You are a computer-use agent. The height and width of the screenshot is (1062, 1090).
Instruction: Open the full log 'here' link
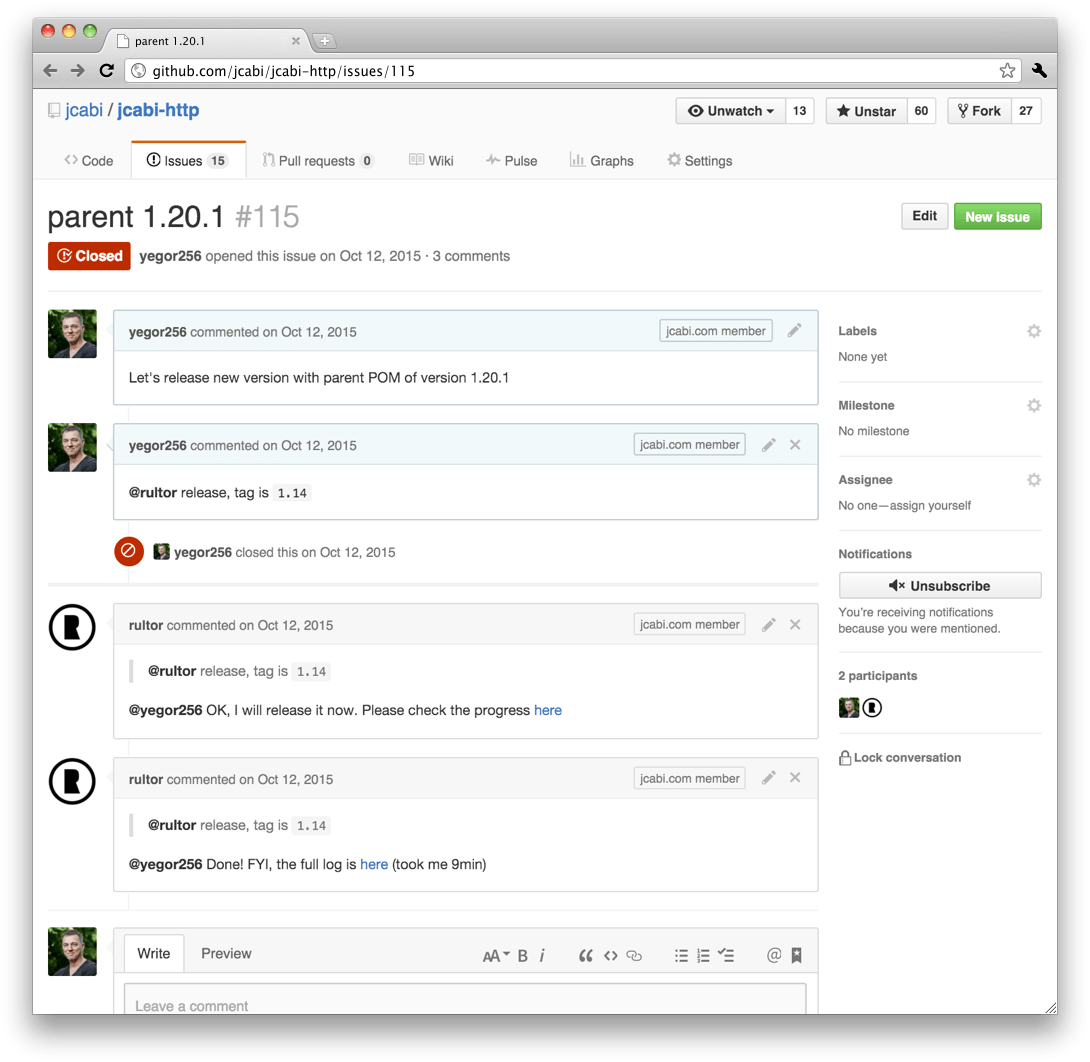tap(374, 865)
